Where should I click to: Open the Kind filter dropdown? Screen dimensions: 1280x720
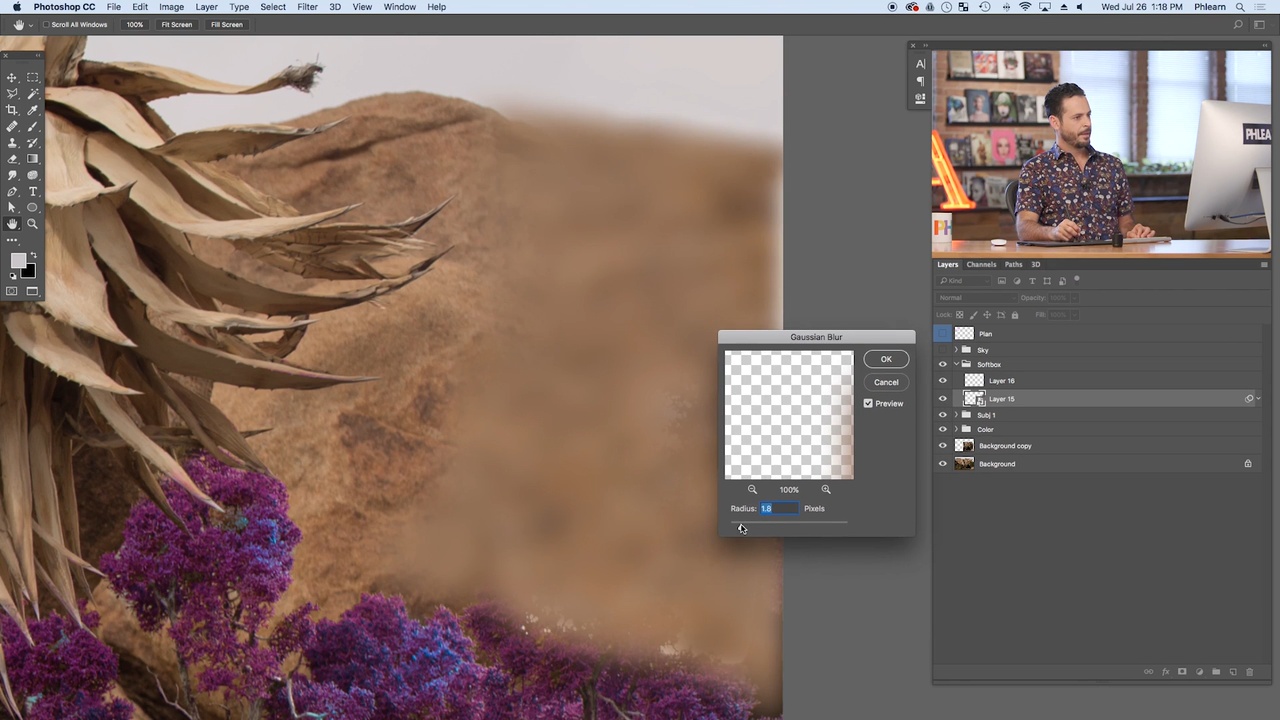(964, 281)
